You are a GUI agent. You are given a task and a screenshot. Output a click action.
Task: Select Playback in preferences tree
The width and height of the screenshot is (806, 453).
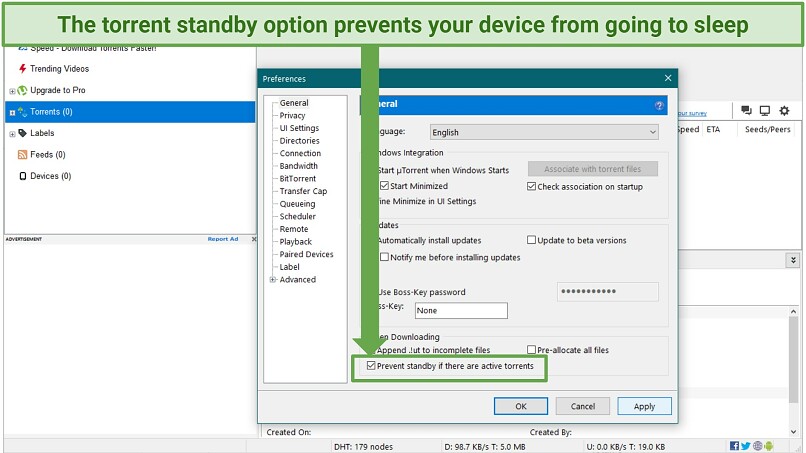click(296, 242)
